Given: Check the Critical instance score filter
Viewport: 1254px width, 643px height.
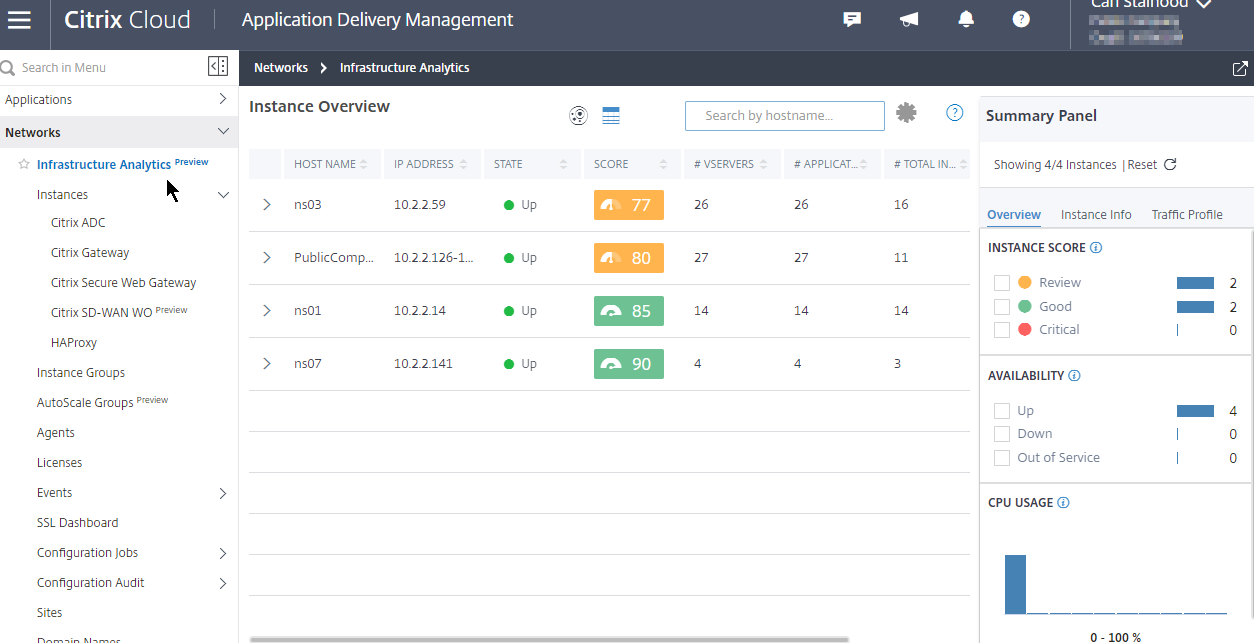Looking at the screenshot, I should (x=1002, y=330).
